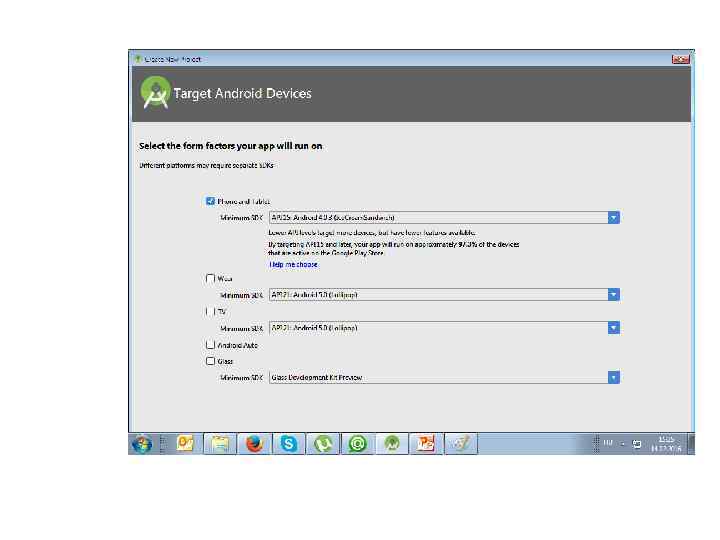The width and height of the screenshot is (720, 540).
Task: Switch to Android Studio in the taskbar
Action: (x=392, y=444)
